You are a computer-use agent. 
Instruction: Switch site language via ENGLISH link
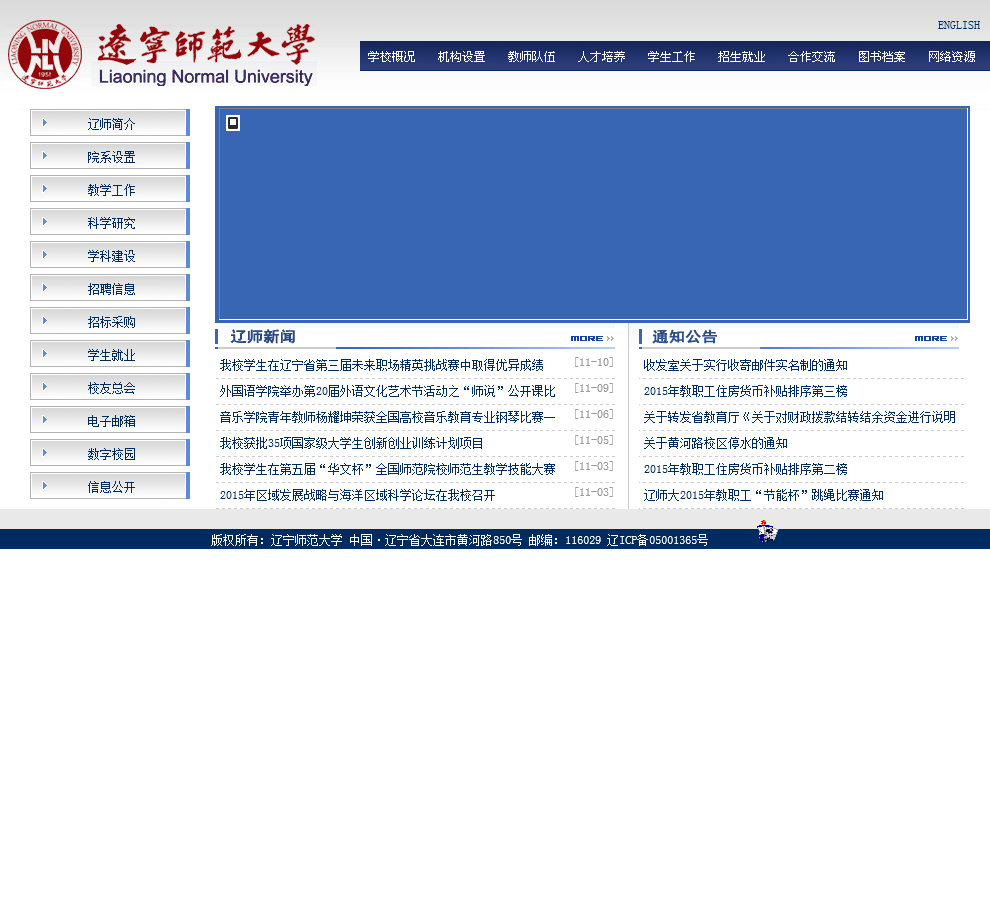click(958, 25)
